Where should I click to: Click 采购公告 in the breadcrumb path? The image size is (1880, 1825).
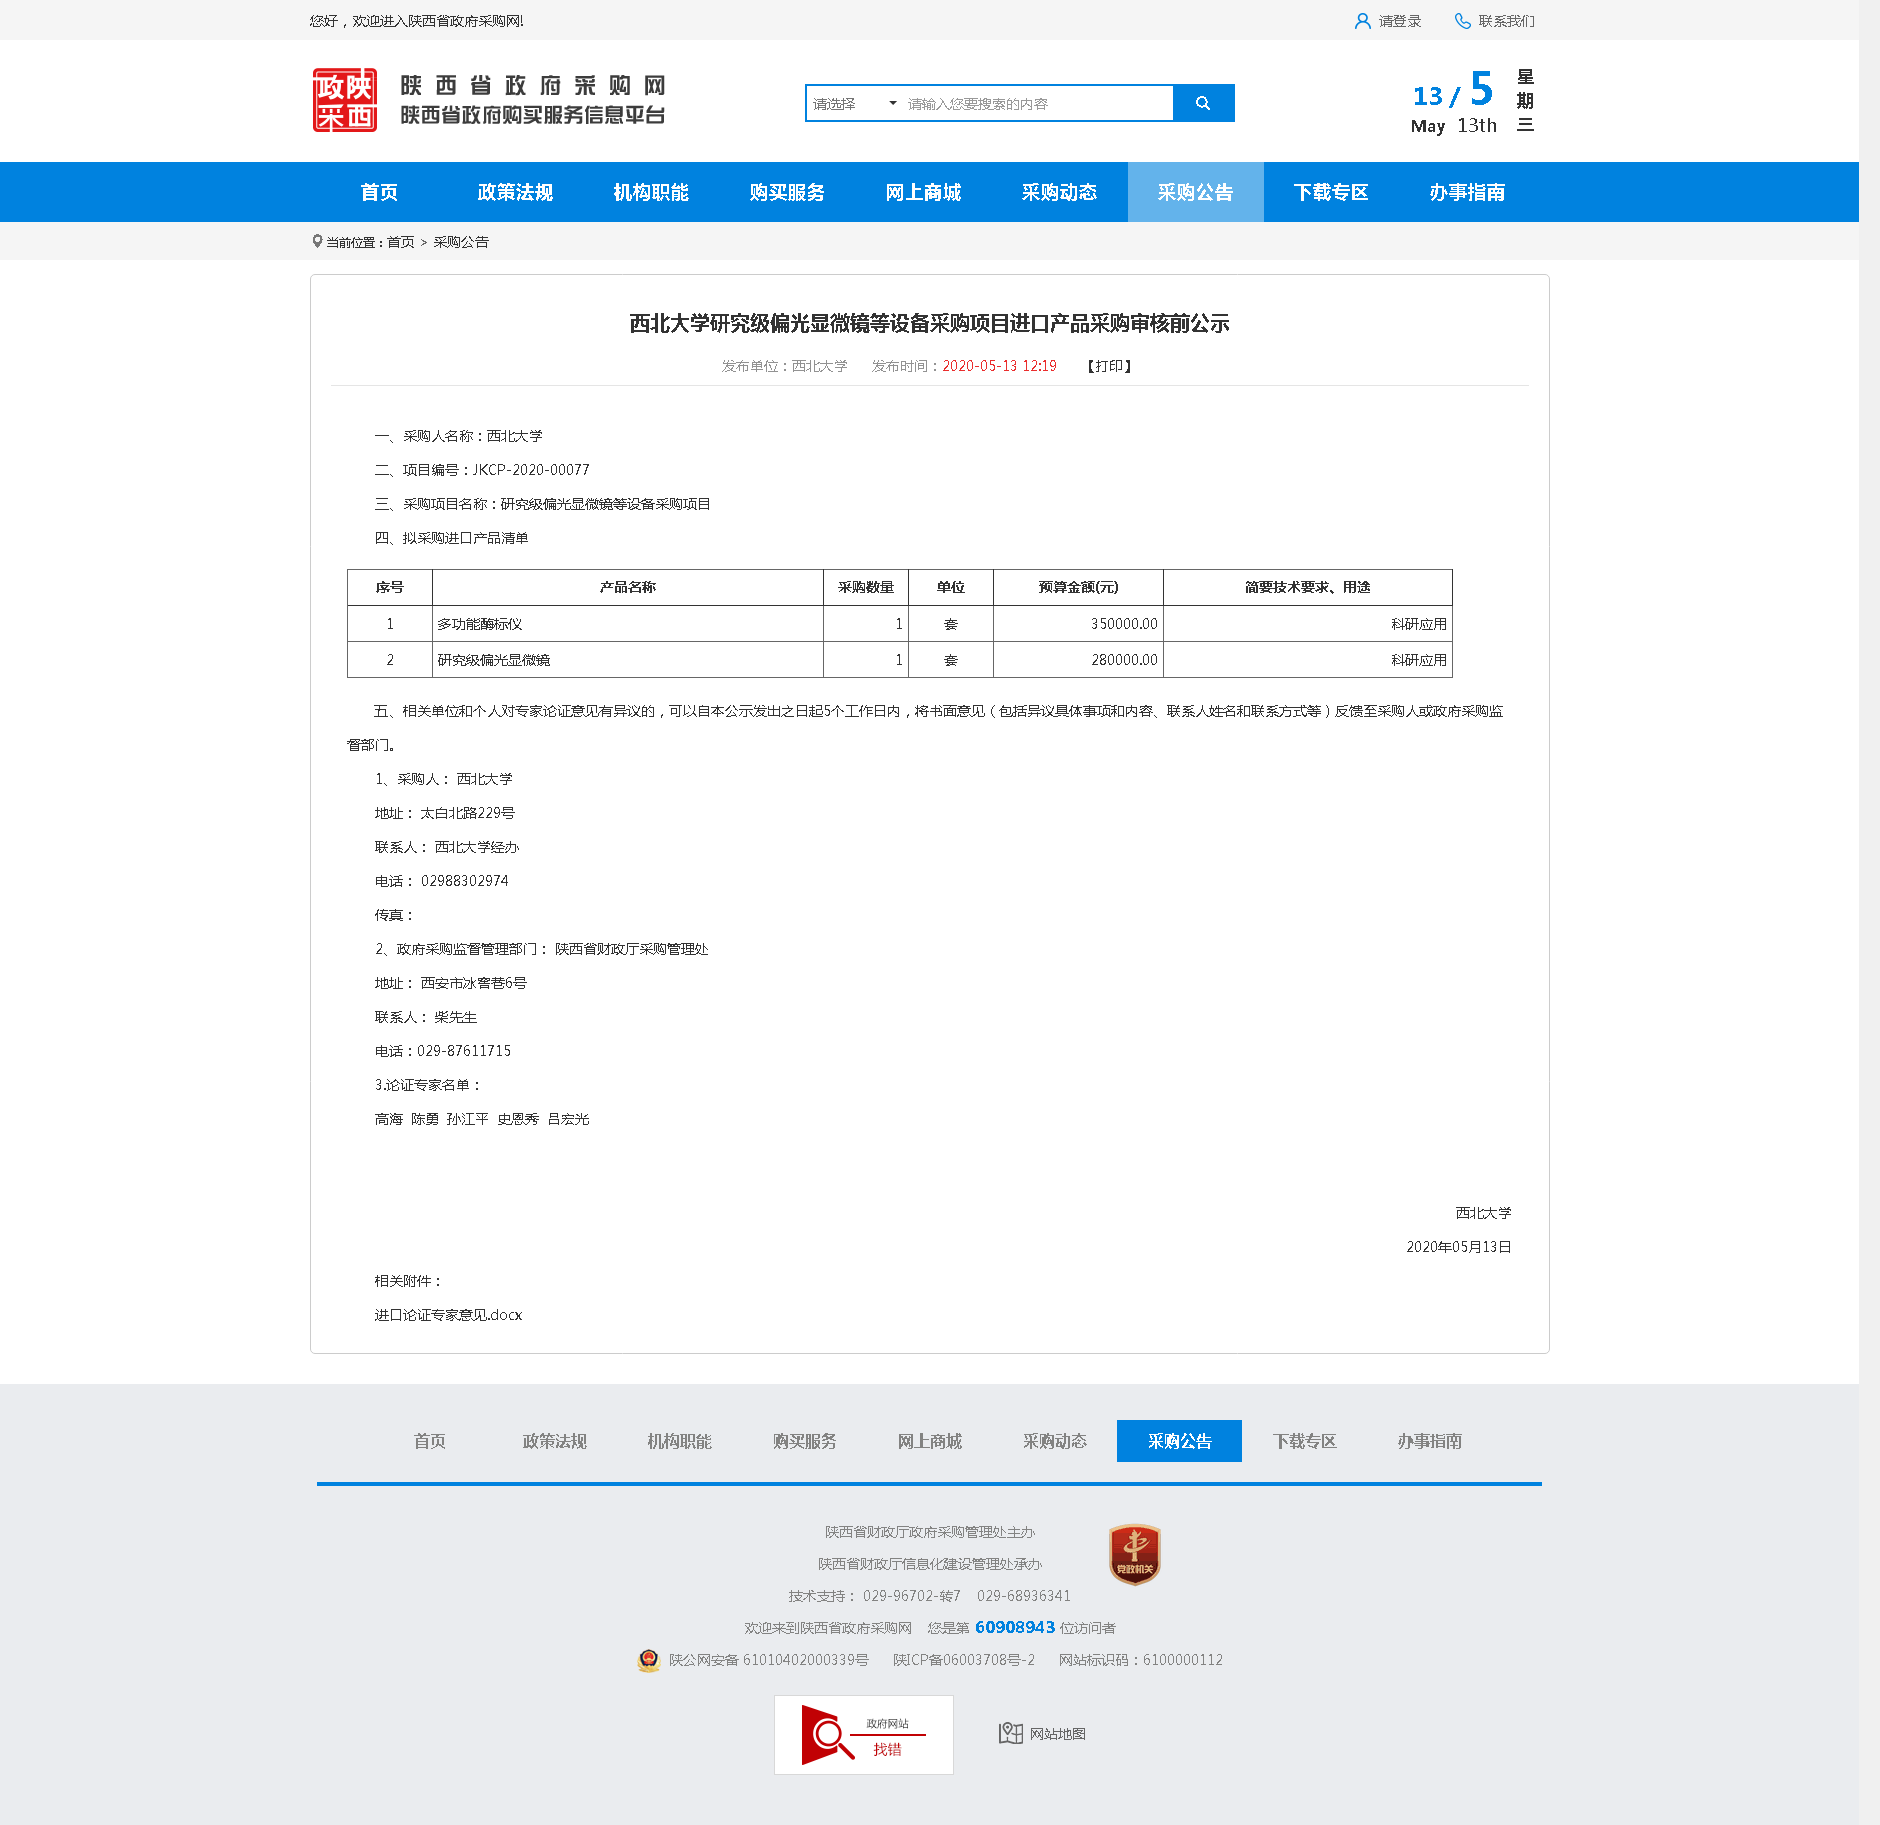460,242
